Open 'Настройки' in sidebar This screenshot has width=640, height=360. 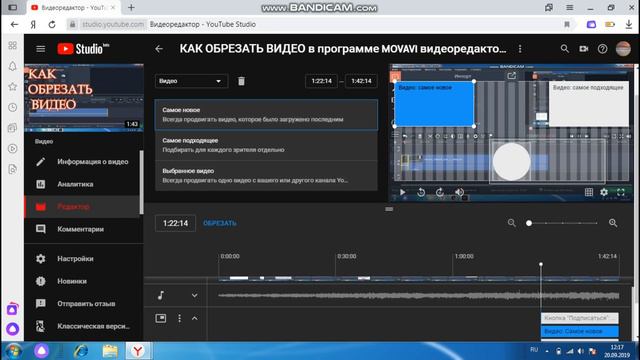84,259
